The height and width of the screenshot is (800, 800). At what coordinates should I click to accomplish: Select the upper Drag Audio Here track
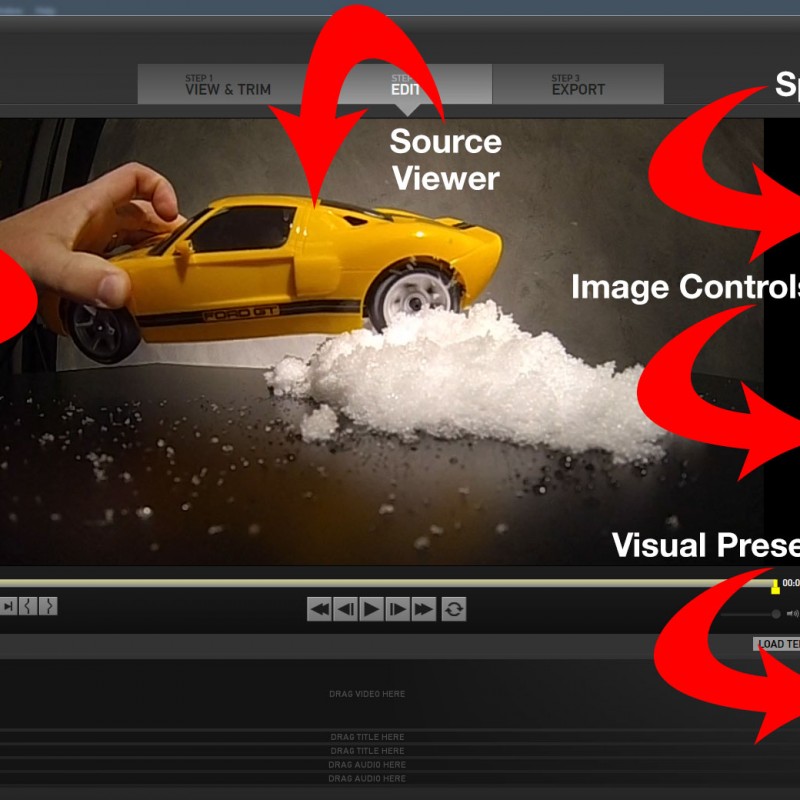click(367, 765)
